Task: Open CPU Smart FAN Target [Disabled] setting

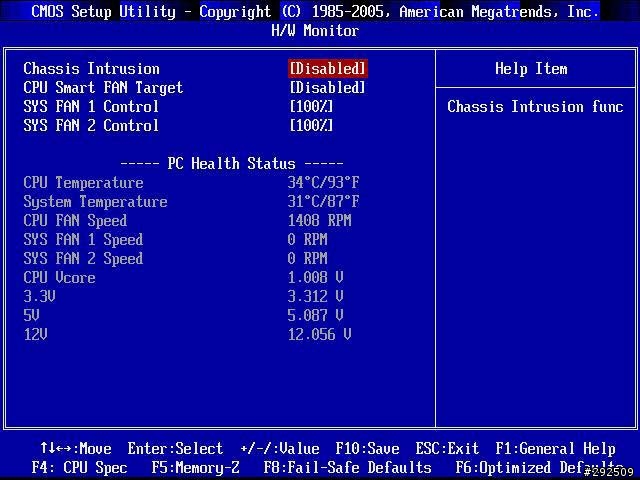Action: 327,88
